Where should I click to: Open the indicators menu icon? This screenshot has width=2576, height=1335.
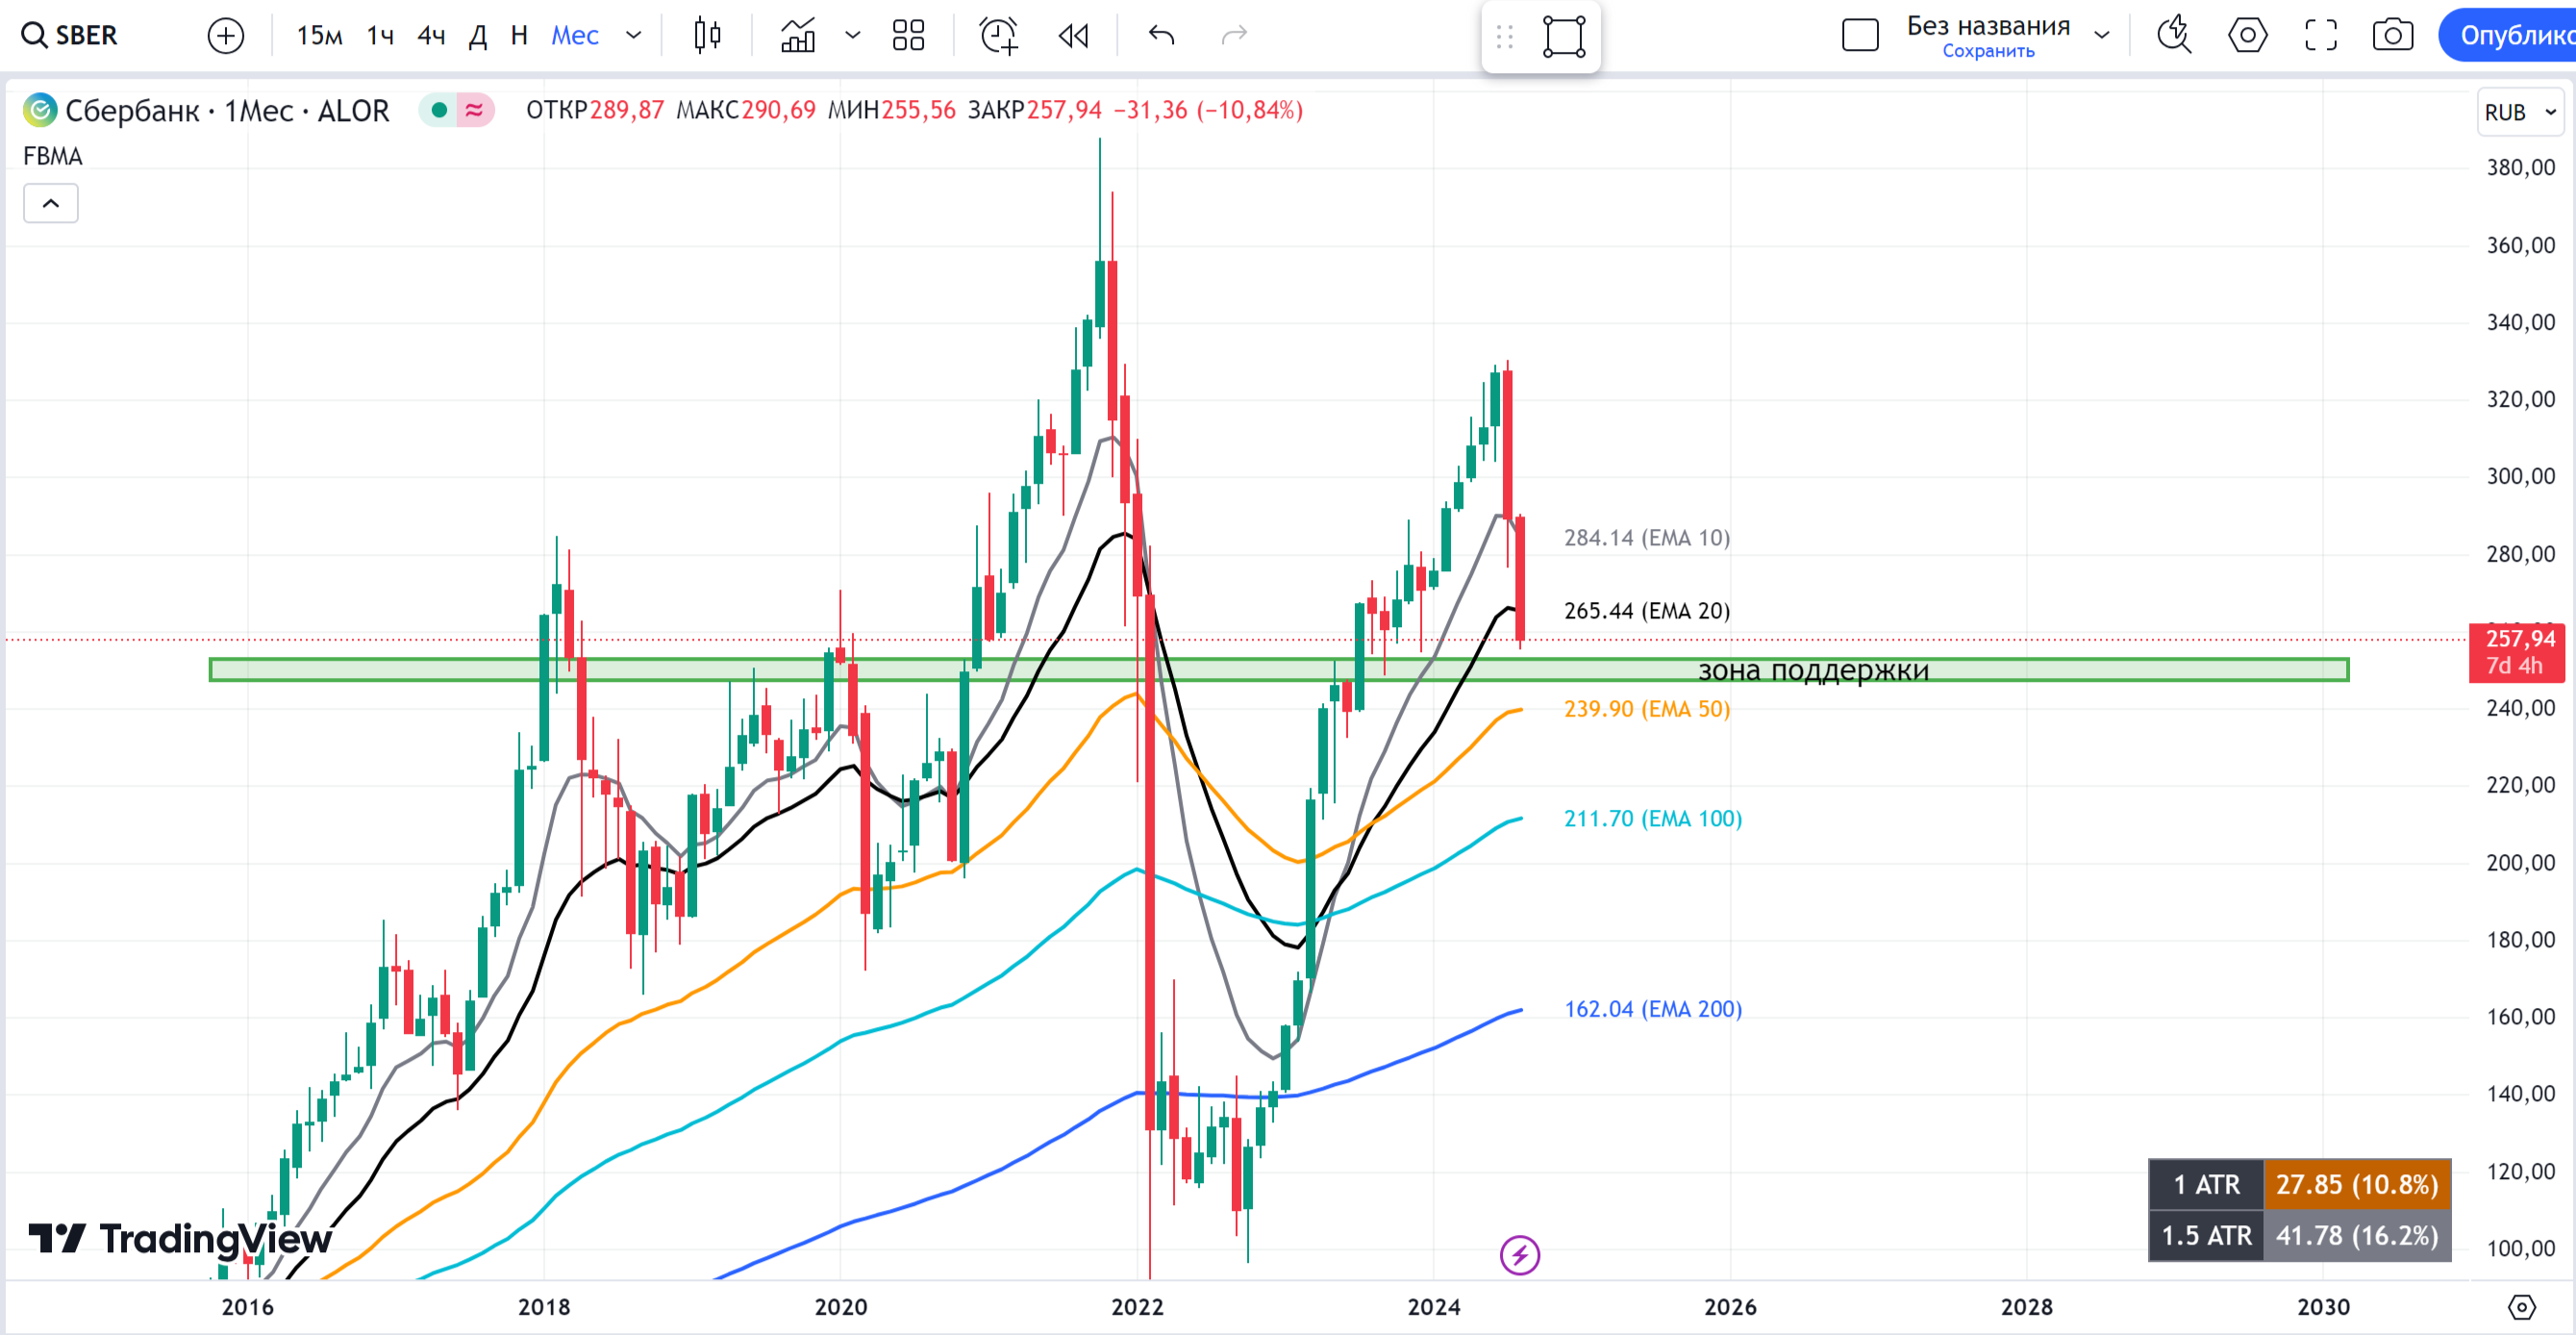pyautogui.click(x=798, y=36)
